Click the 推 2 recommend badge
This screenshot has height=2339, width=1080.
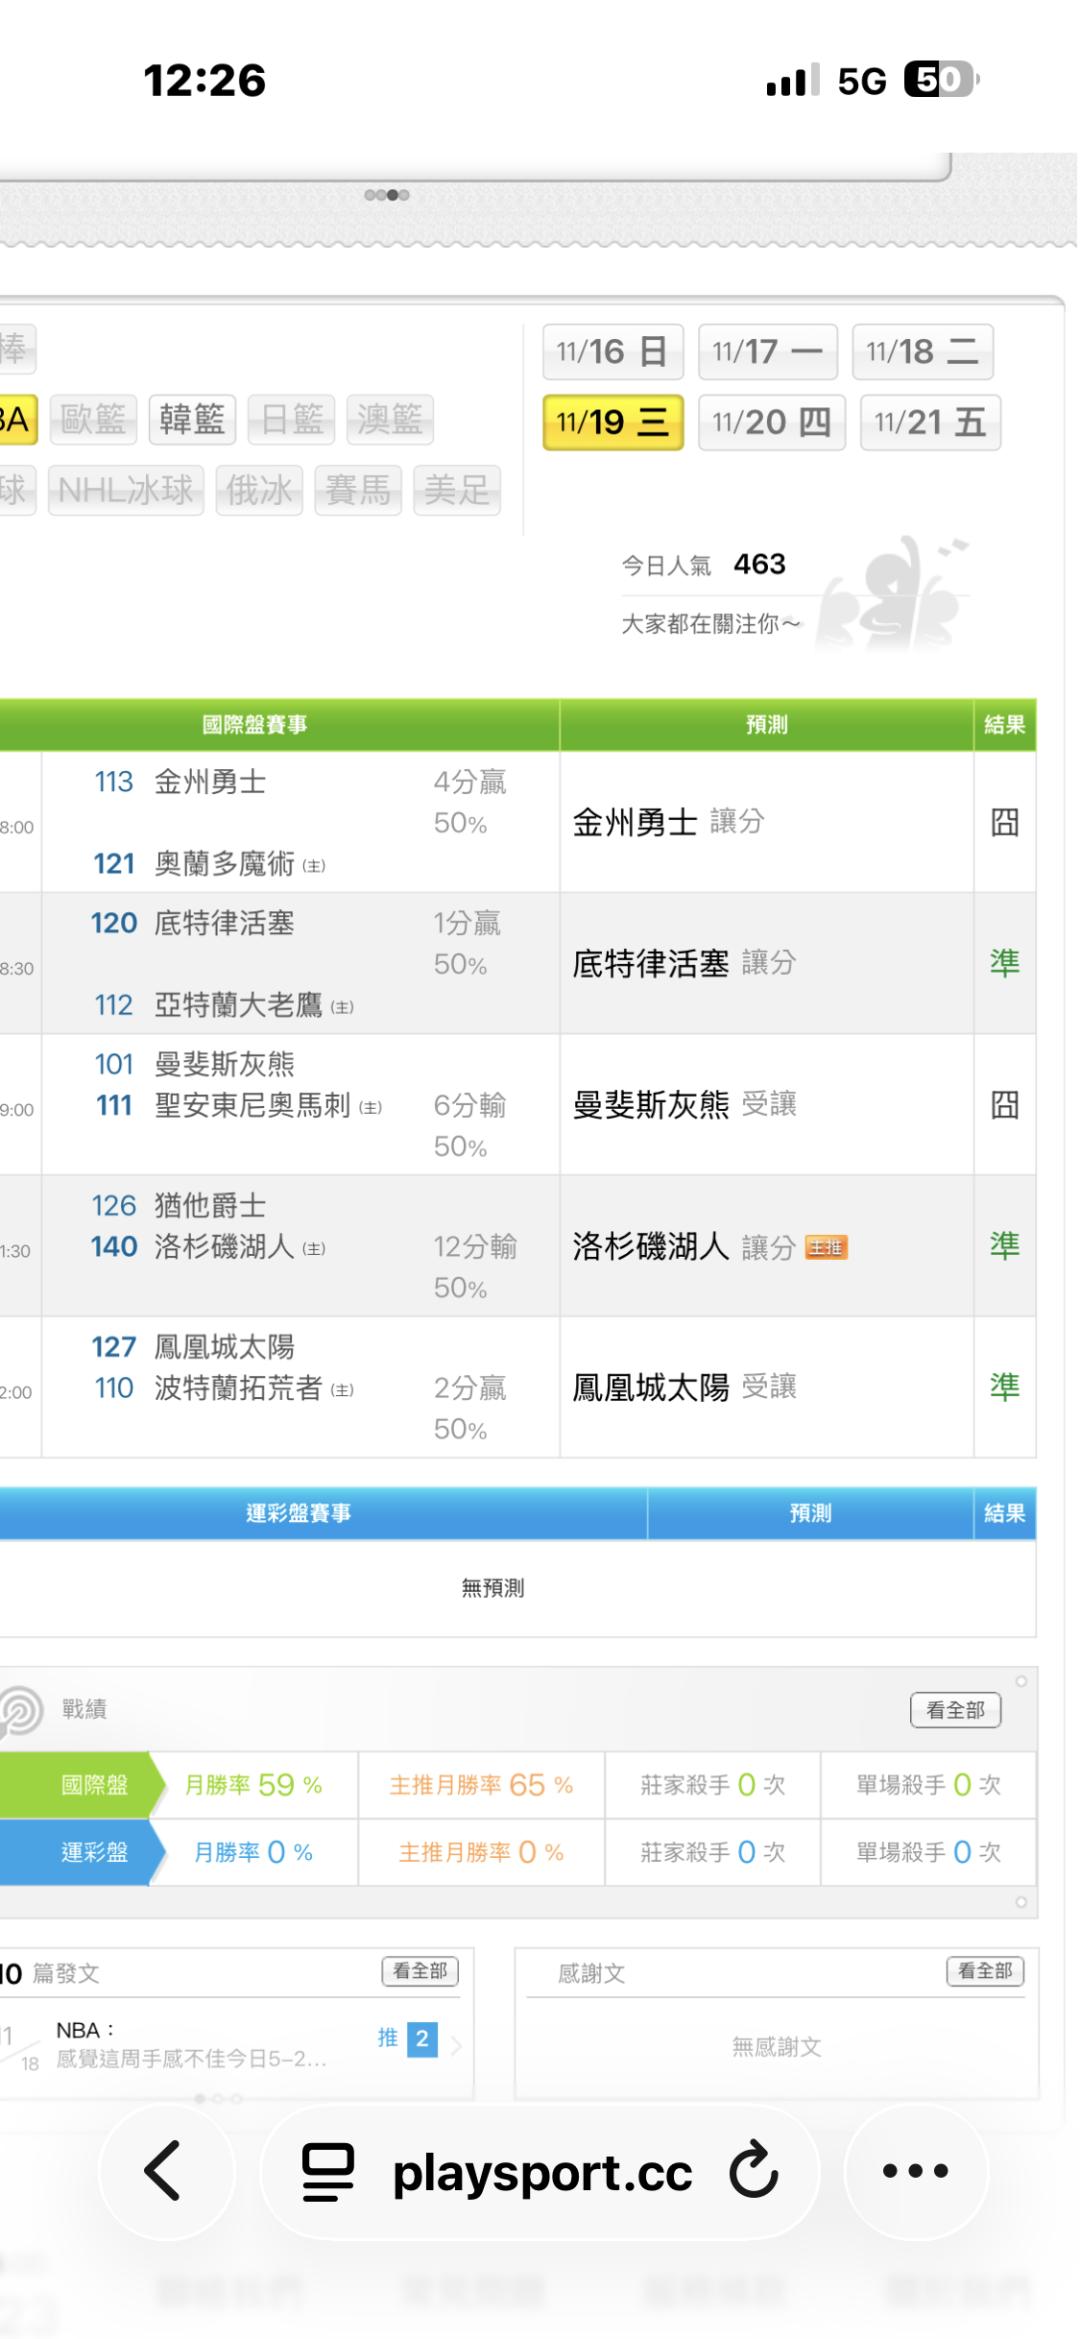(408, 2038)
